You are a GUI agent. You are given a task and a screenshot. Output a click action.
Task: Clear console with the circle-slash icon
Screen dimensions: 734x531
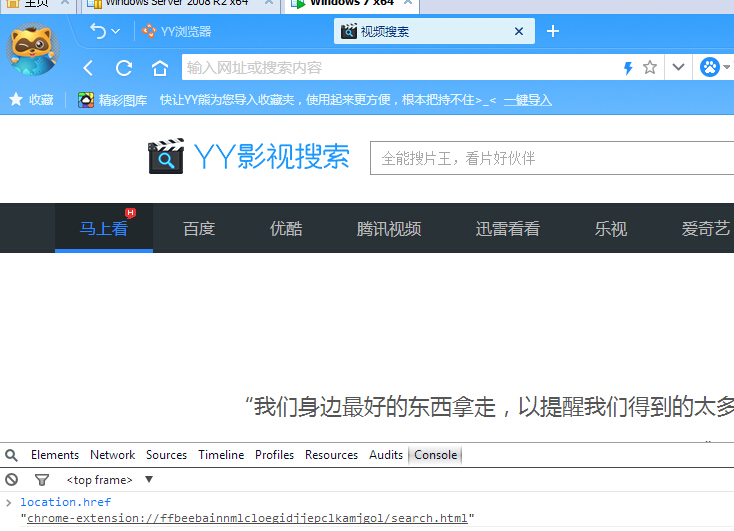(x=12, y=479)
